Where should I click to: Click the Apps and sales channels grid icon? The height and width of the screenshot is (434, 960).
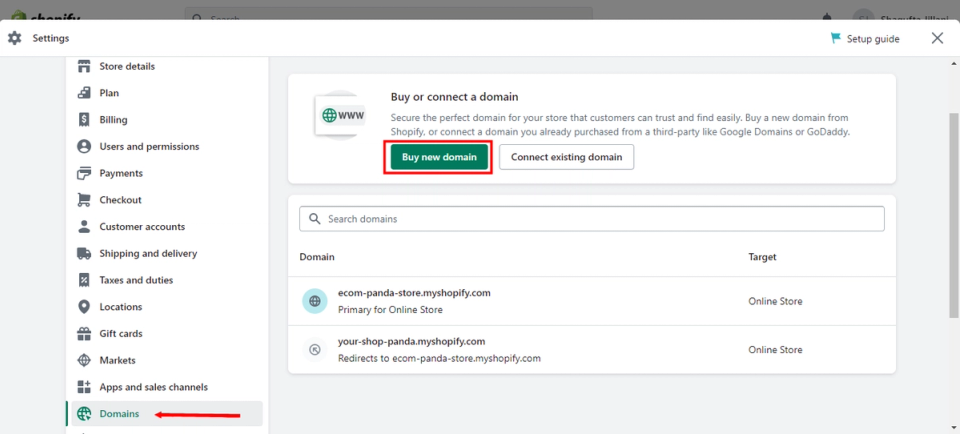tap(84, 387)
